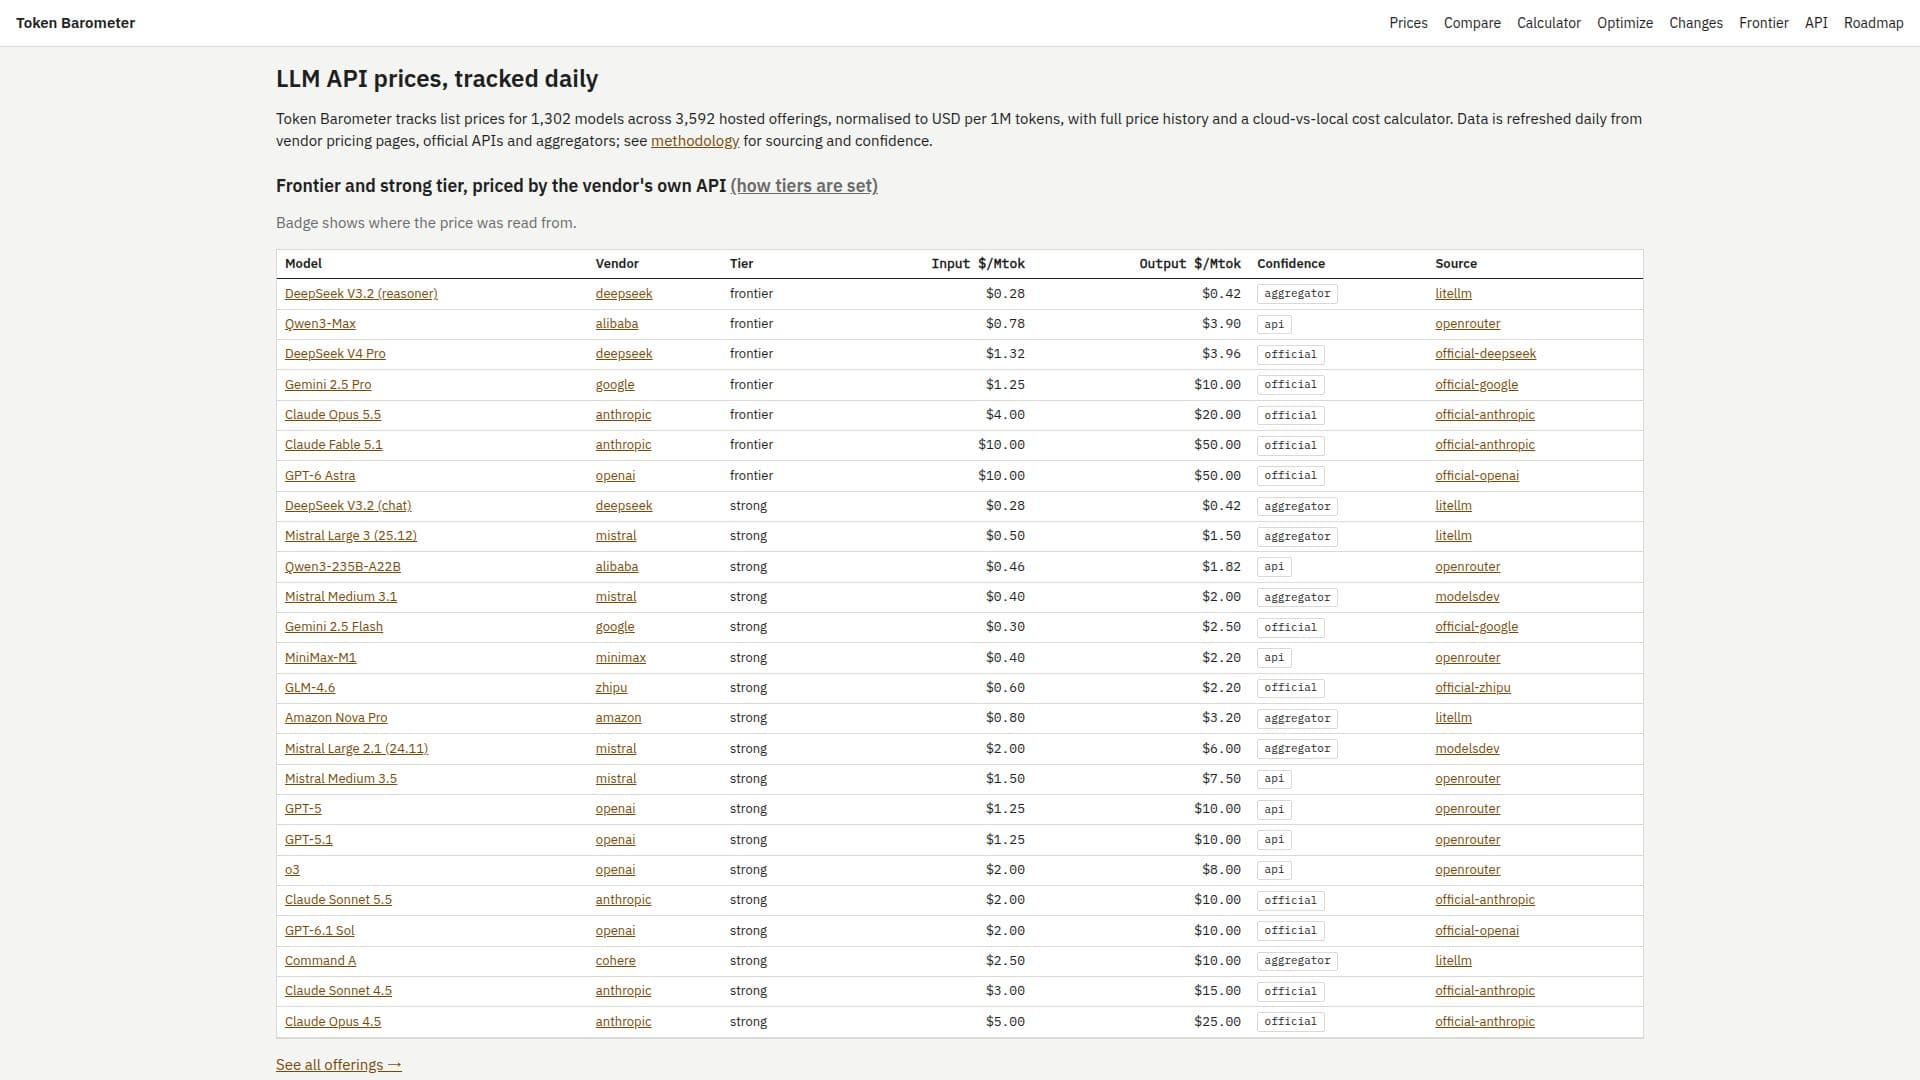This screenshot has width=1920, height=1080.
Task: Select Optimize in top navigation
Action: click(1625, 23)
